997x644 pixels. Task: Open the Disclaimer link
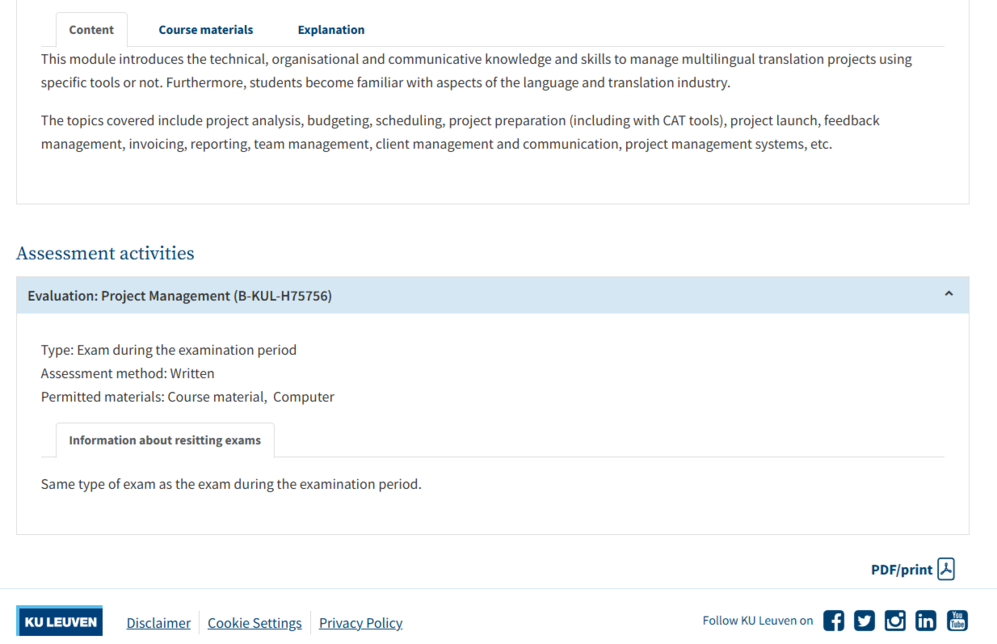158,623
